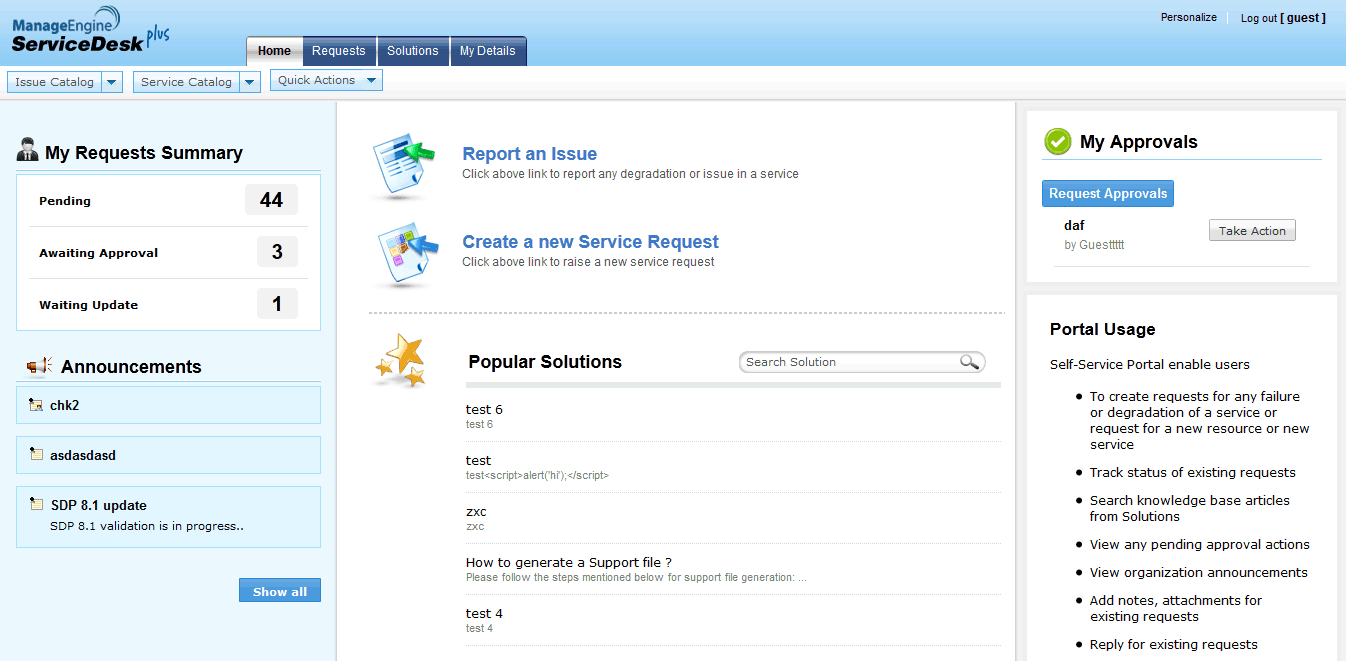The height and width of the screenshot is (661, 1346).
Task: Click Take Action for daf approval
Action: click(1252, 231)
